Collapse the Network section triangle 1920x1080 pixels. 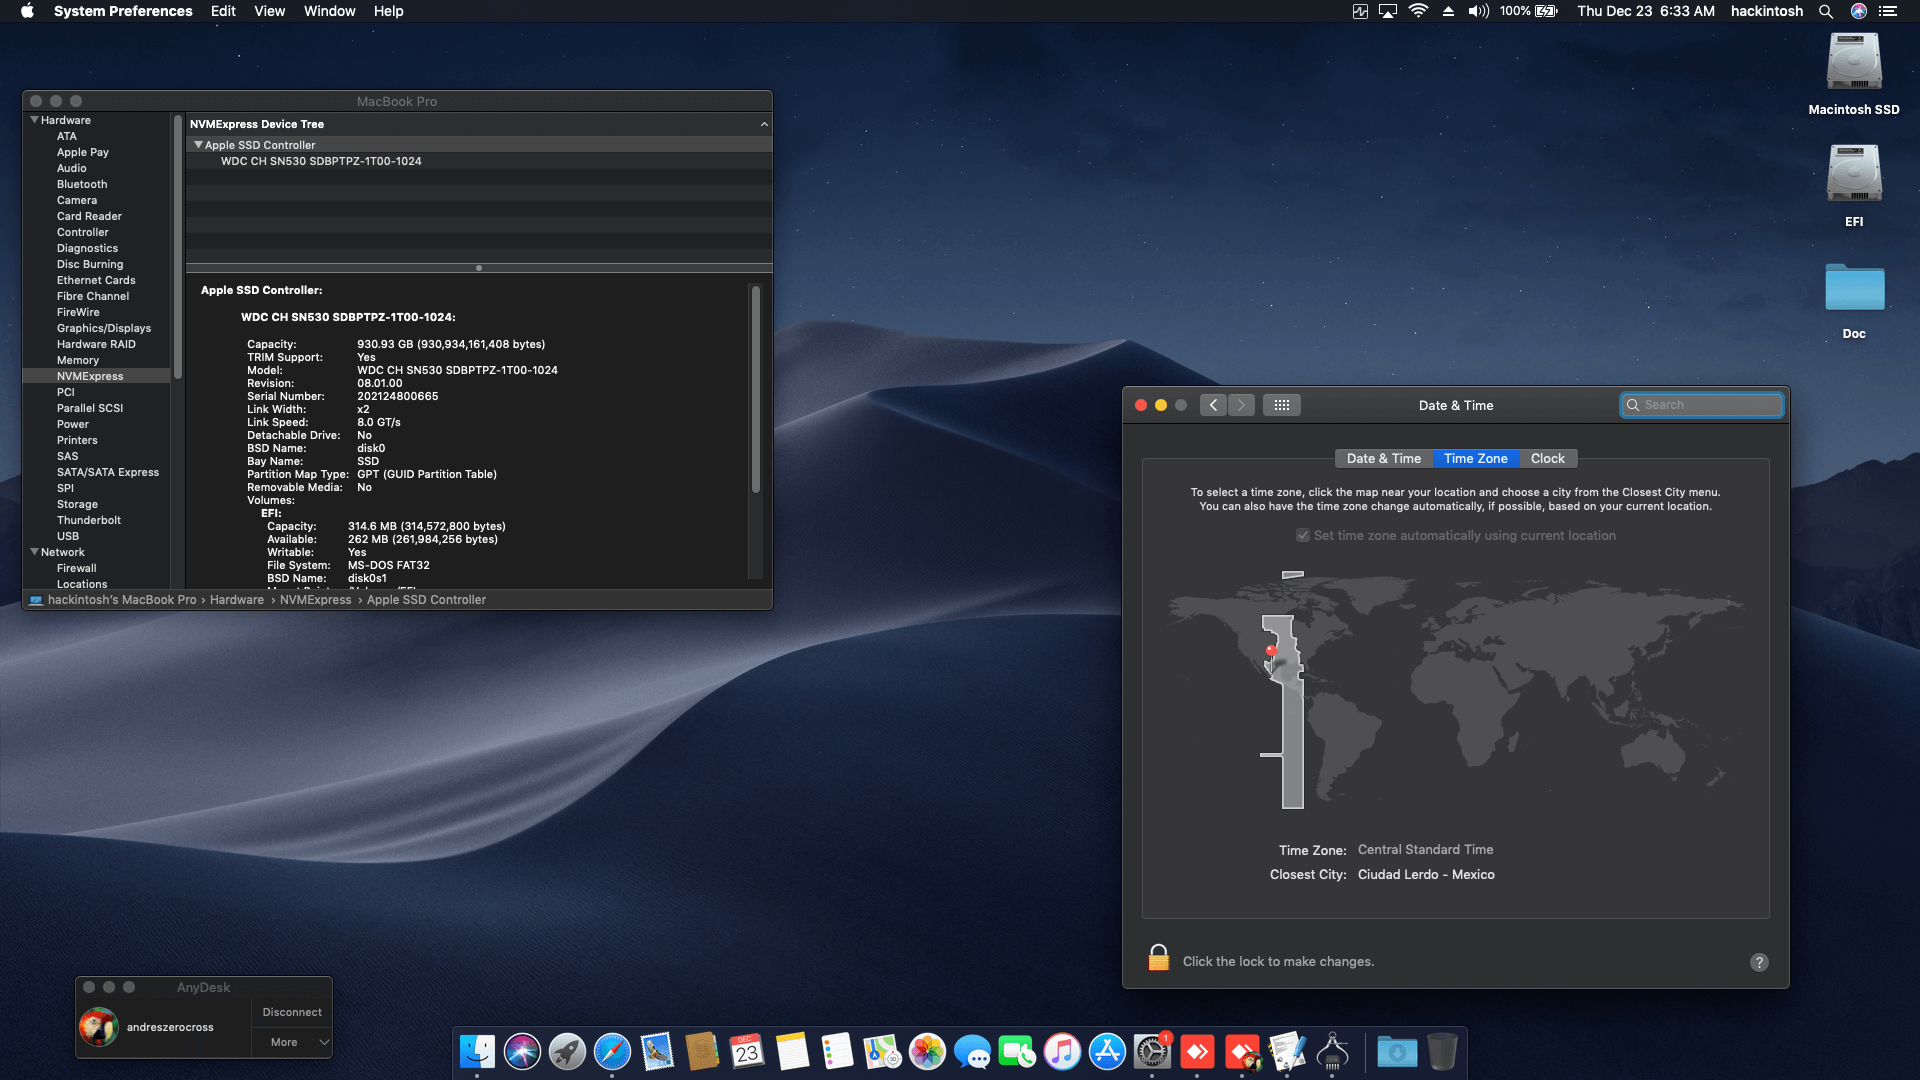(x=35, y=552)
